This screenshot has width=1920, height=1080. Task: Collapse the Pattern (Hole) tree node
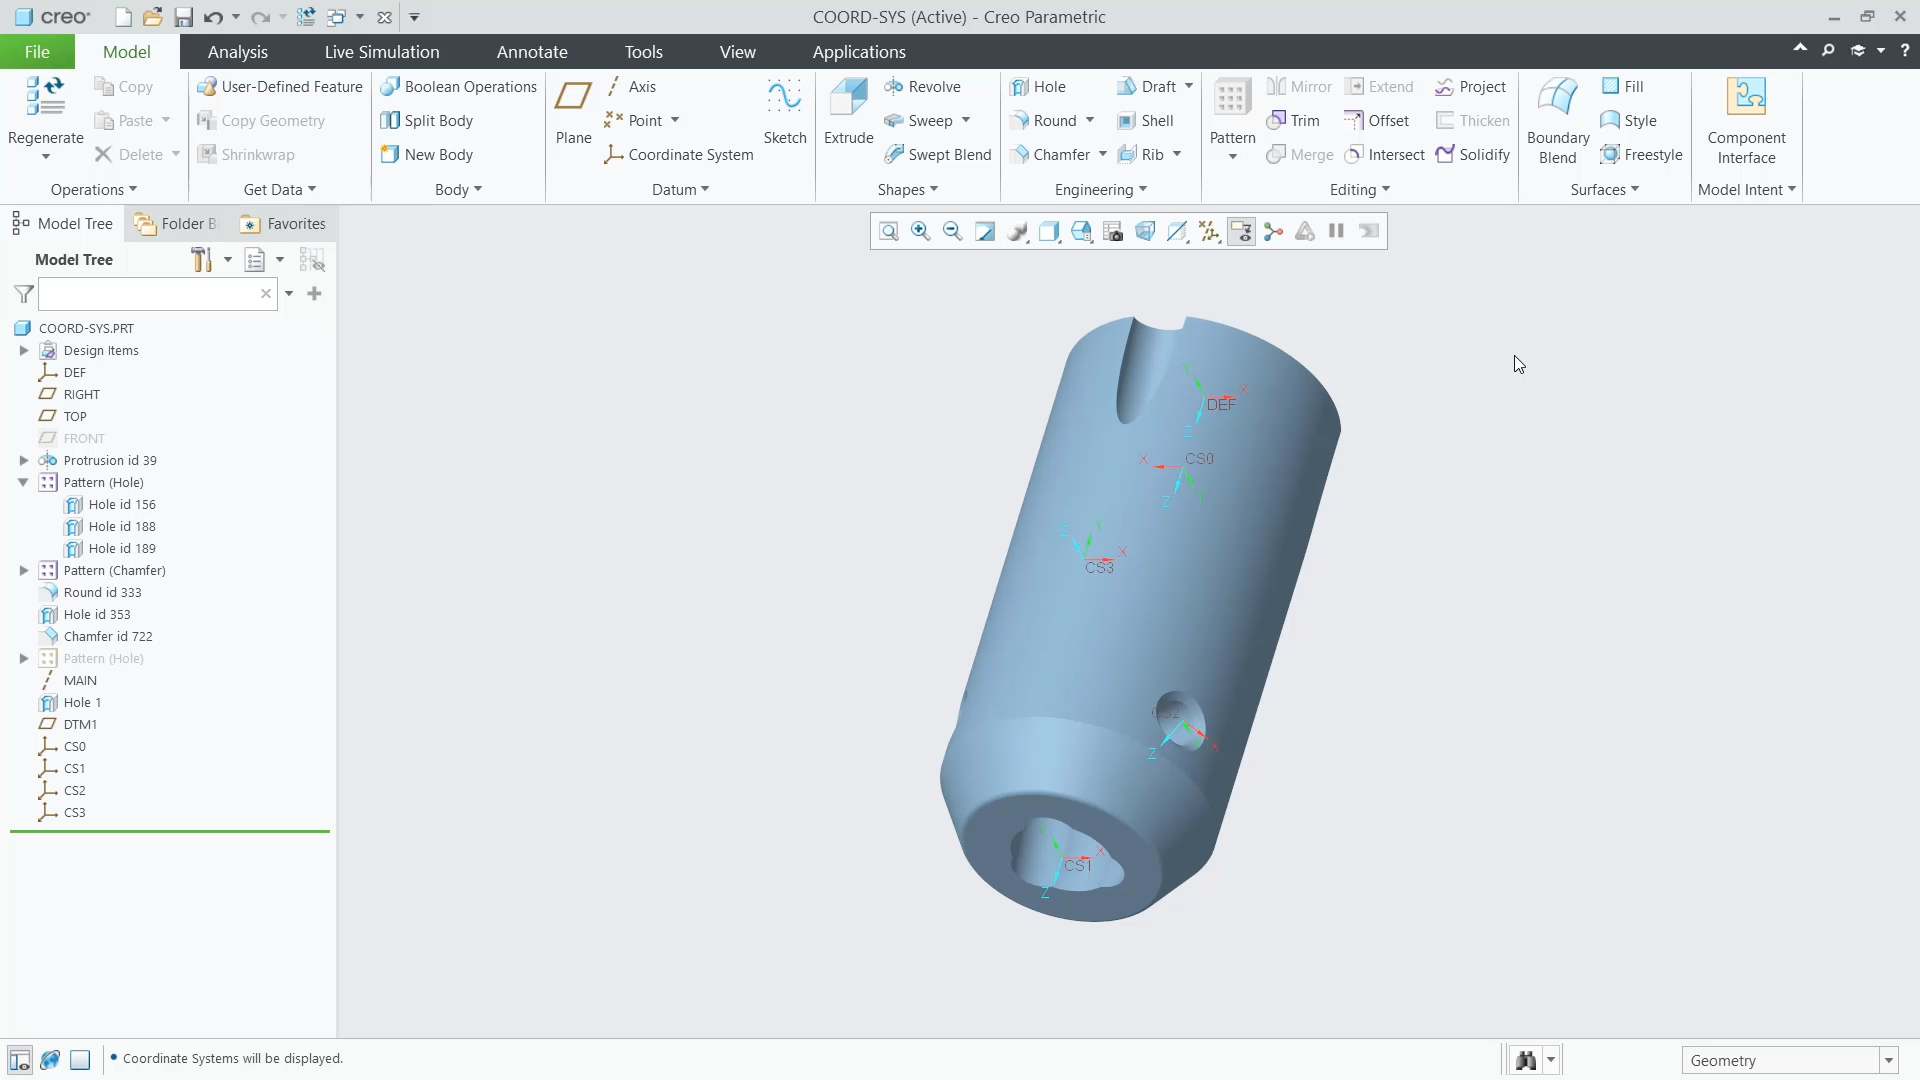pyautogui.click(x=23, y=482)
